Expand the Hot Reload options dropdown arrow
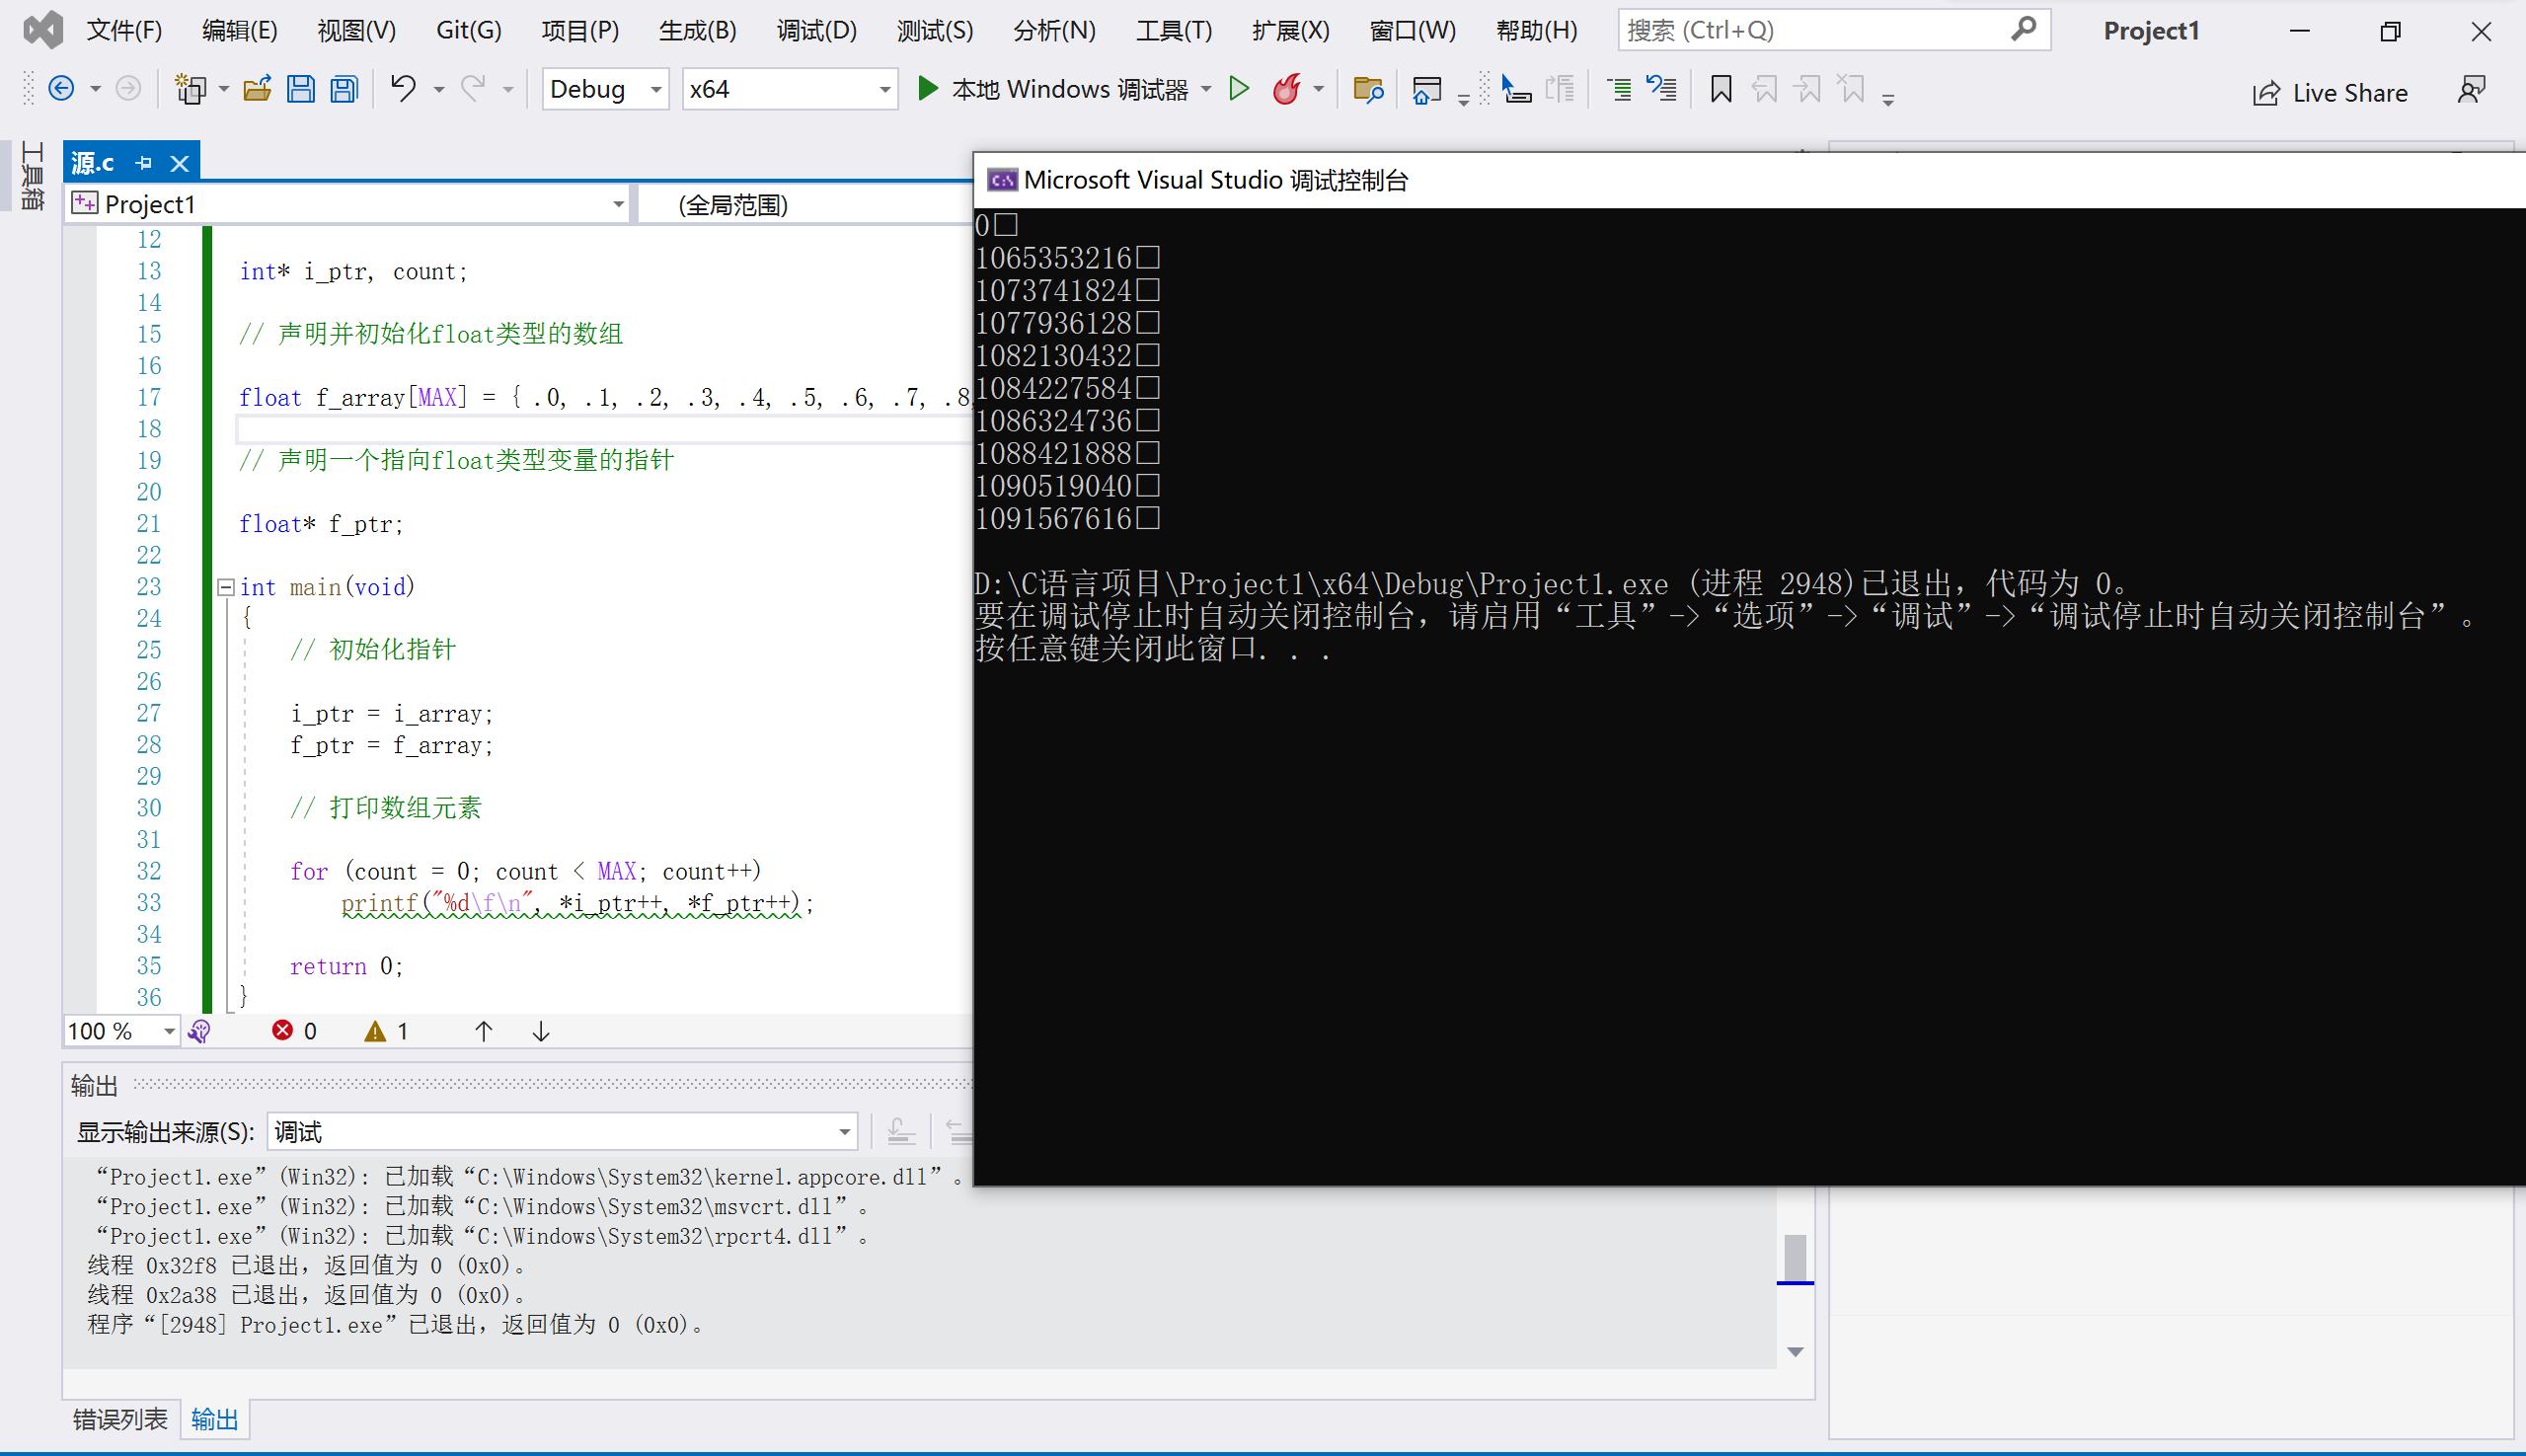 [1319, 89]
